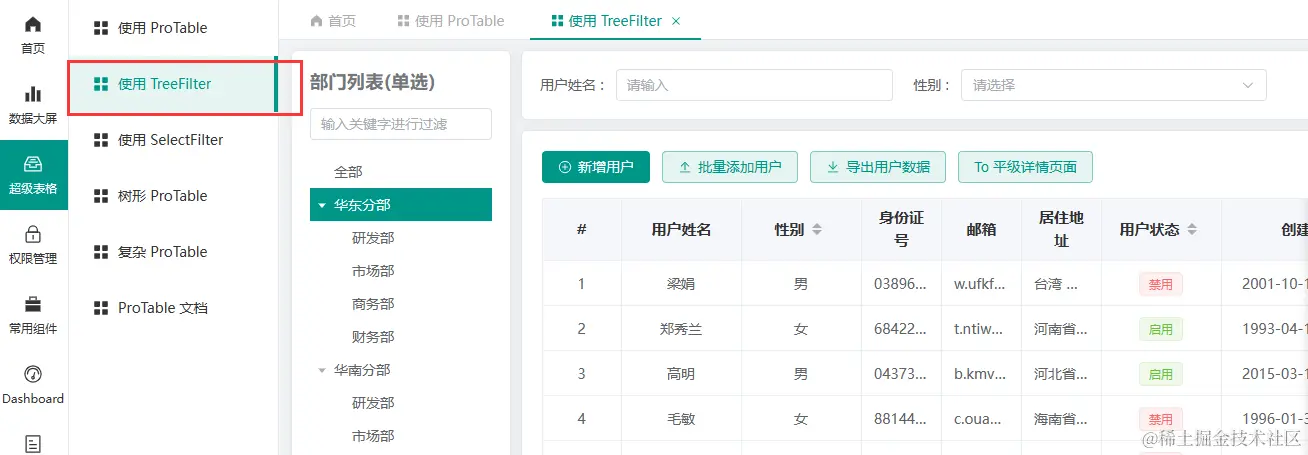Viewport: 1308px width, 455px height.
Task: Close the 使用 TreeFilter tab
Action: tap(676, 21)
